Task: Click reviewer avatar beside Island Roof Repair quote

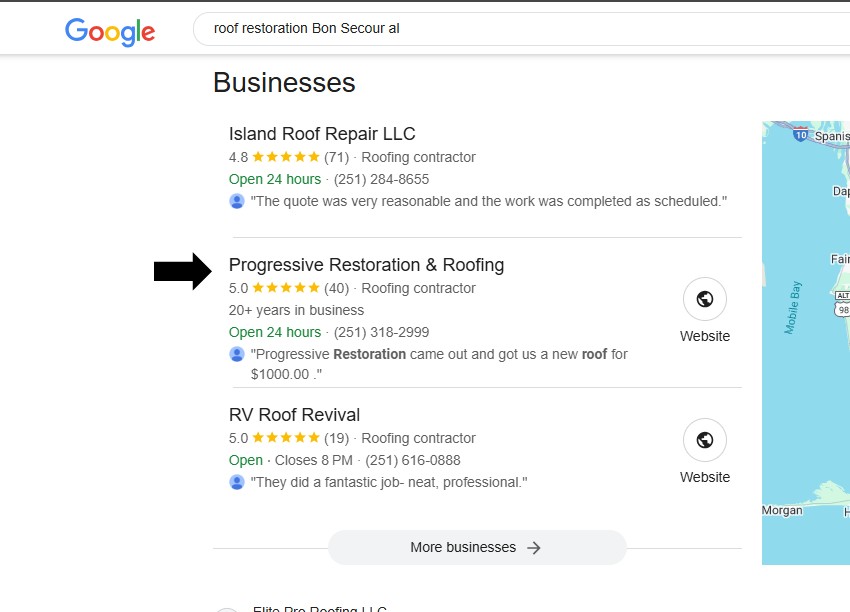Action: pyautogui.click(x=237, y=201)
